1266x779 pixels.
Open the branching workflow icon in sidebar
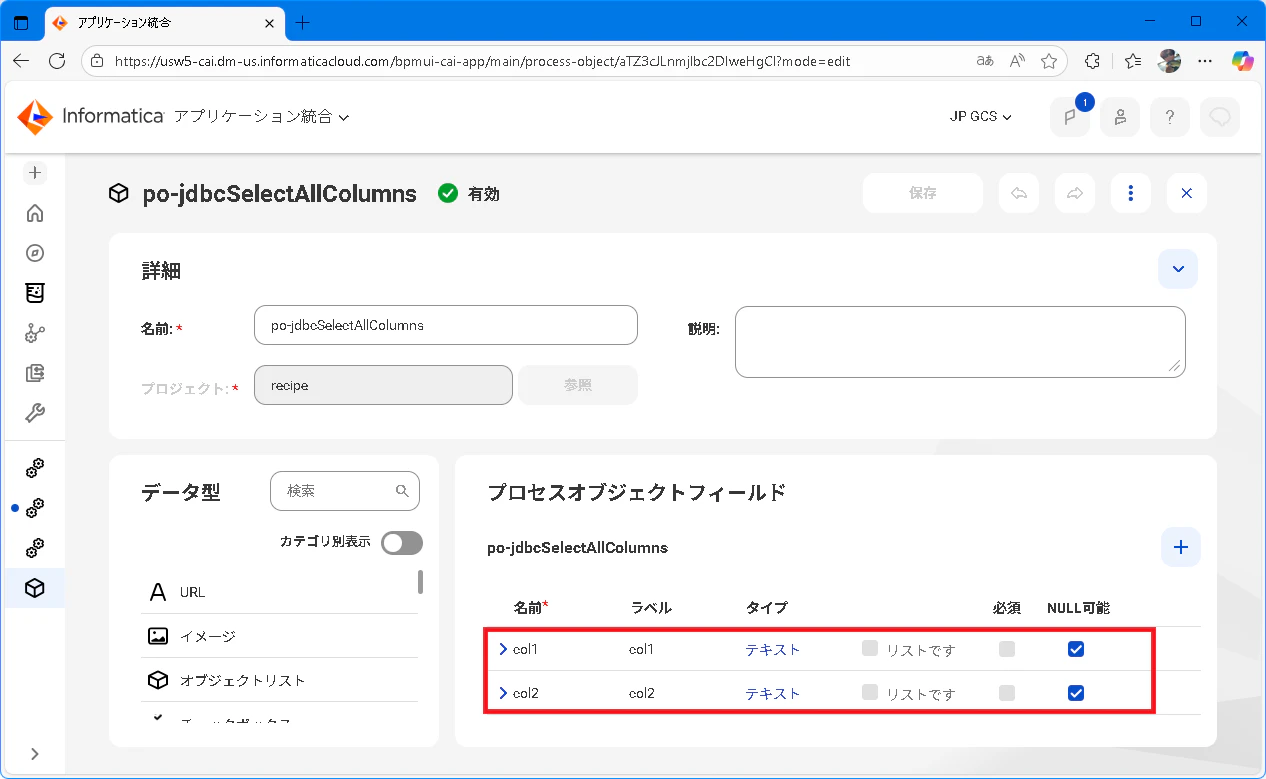click(x=35, y=333)
